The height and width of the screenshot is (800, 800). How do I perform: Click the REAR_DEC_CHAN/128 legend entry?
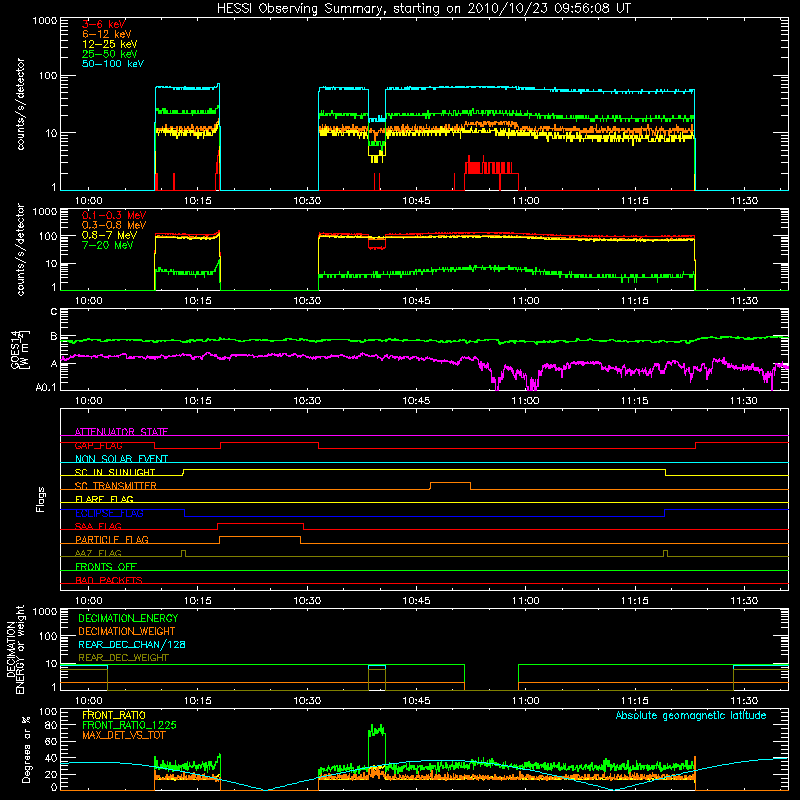[132, 645]
